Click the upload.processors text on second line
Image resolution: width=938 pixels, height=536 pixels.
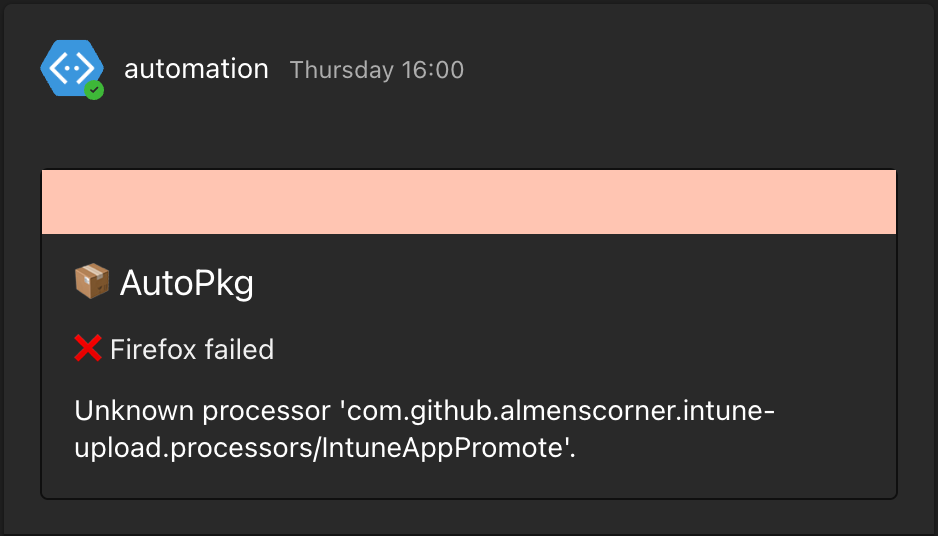(x=194, y=448)
